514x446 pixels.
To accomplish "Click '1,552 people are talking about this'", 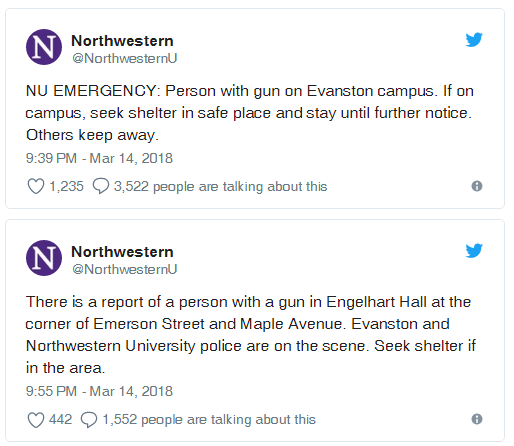I will (209, 419).
